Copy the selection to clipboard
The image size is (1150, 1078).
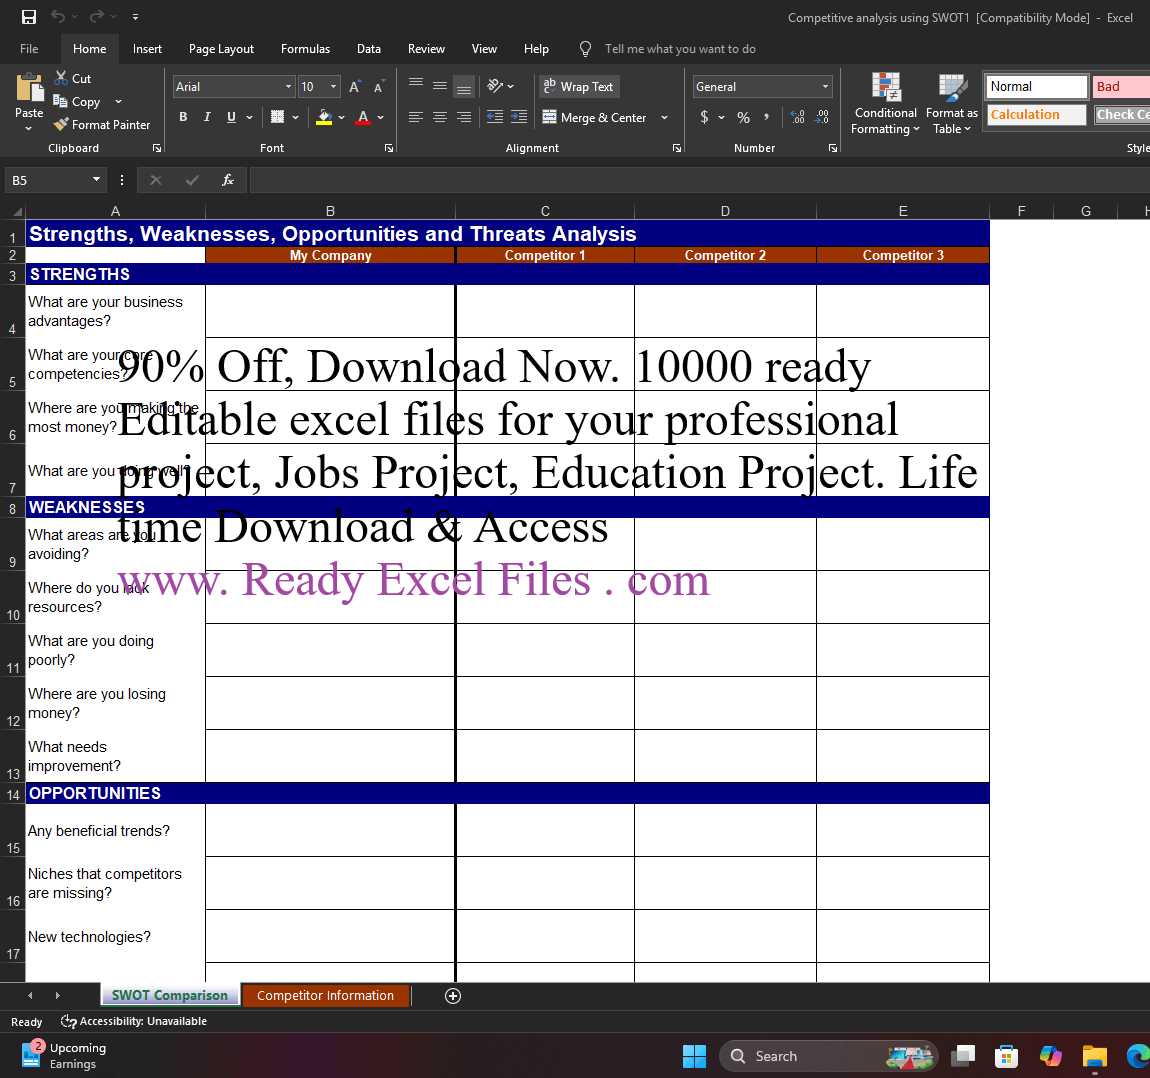coord(77,102)
